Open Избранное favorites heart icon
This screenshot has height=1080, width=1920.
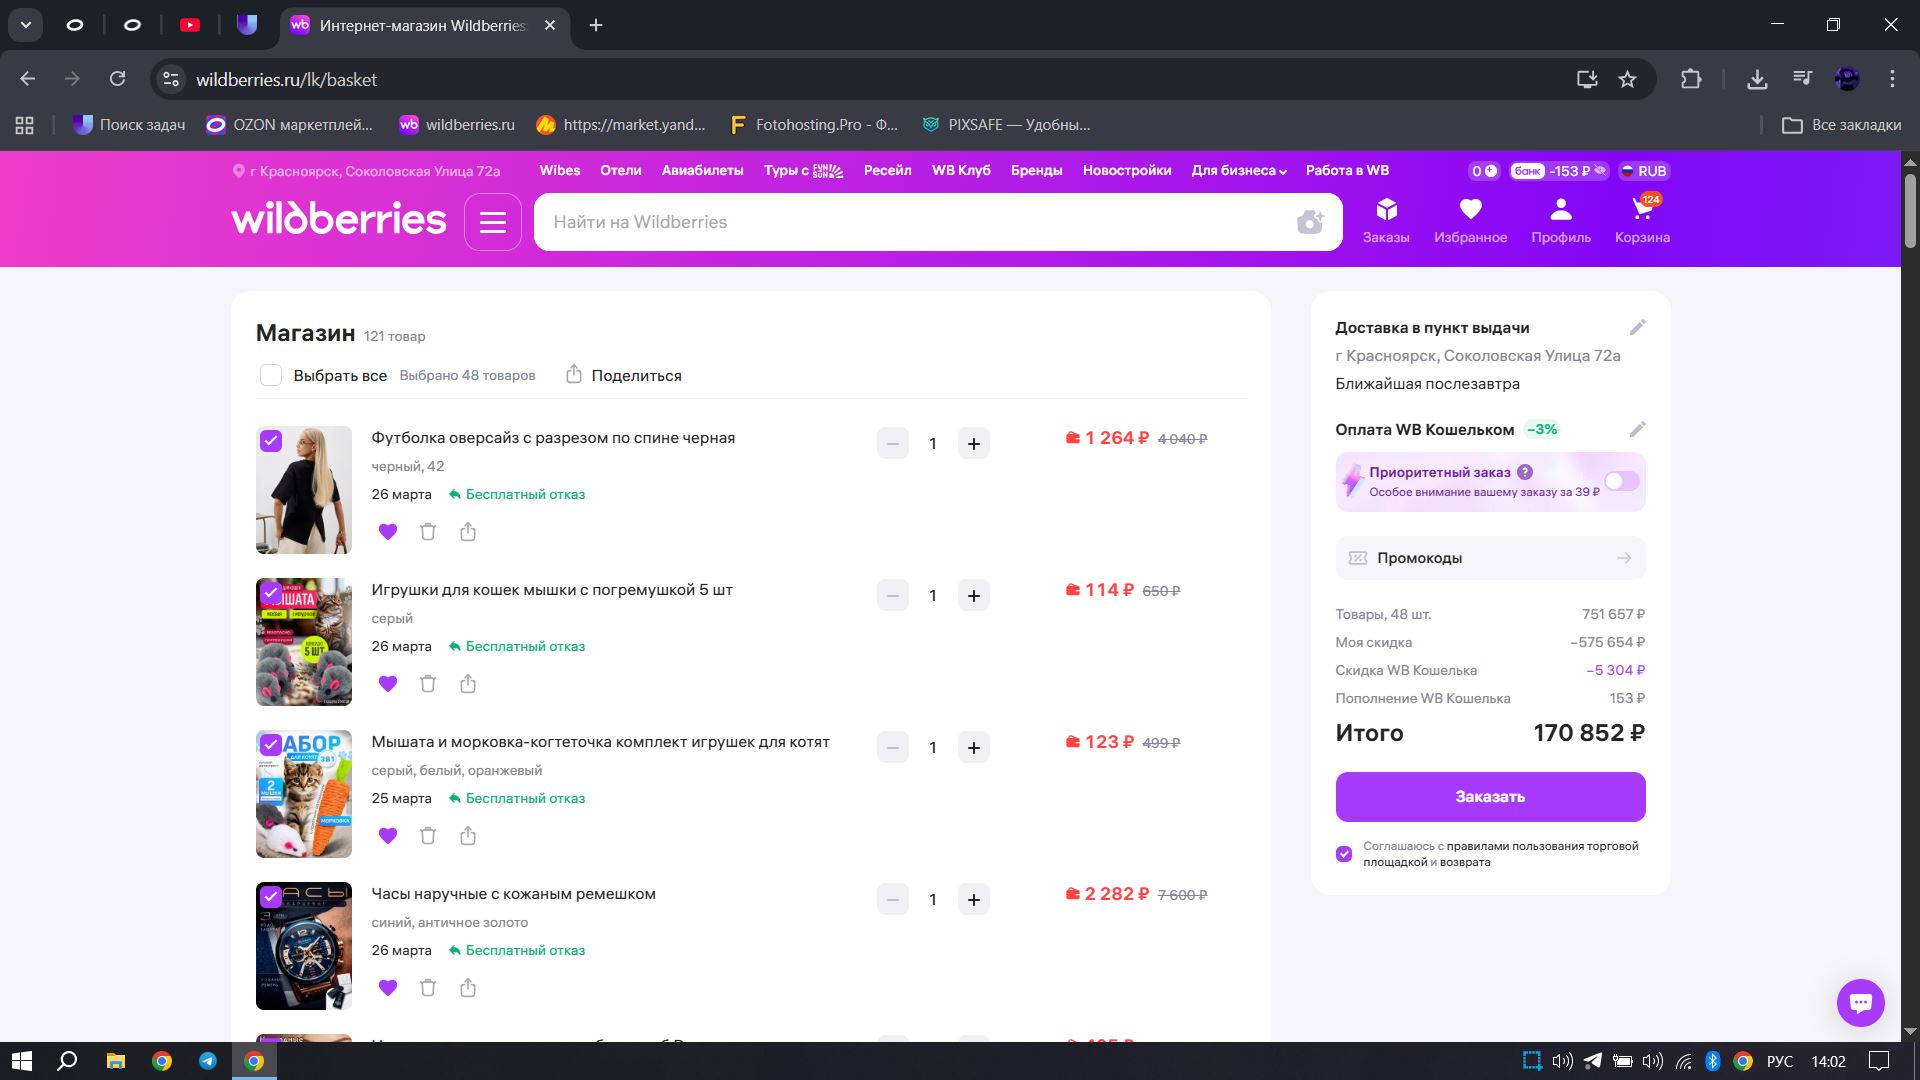(1469, 219)
